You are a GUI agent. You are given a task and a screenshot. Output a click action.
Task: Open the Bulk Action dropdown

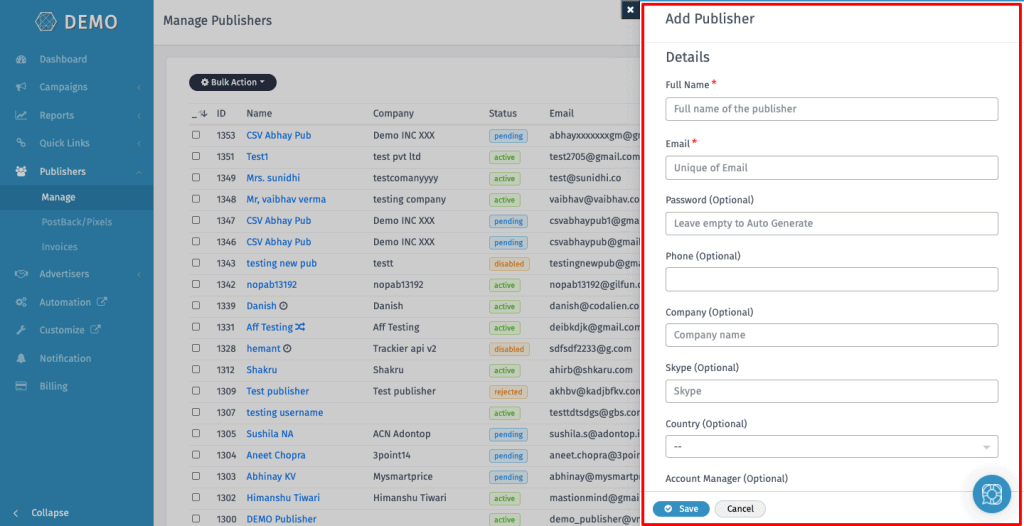coord(233,82)
